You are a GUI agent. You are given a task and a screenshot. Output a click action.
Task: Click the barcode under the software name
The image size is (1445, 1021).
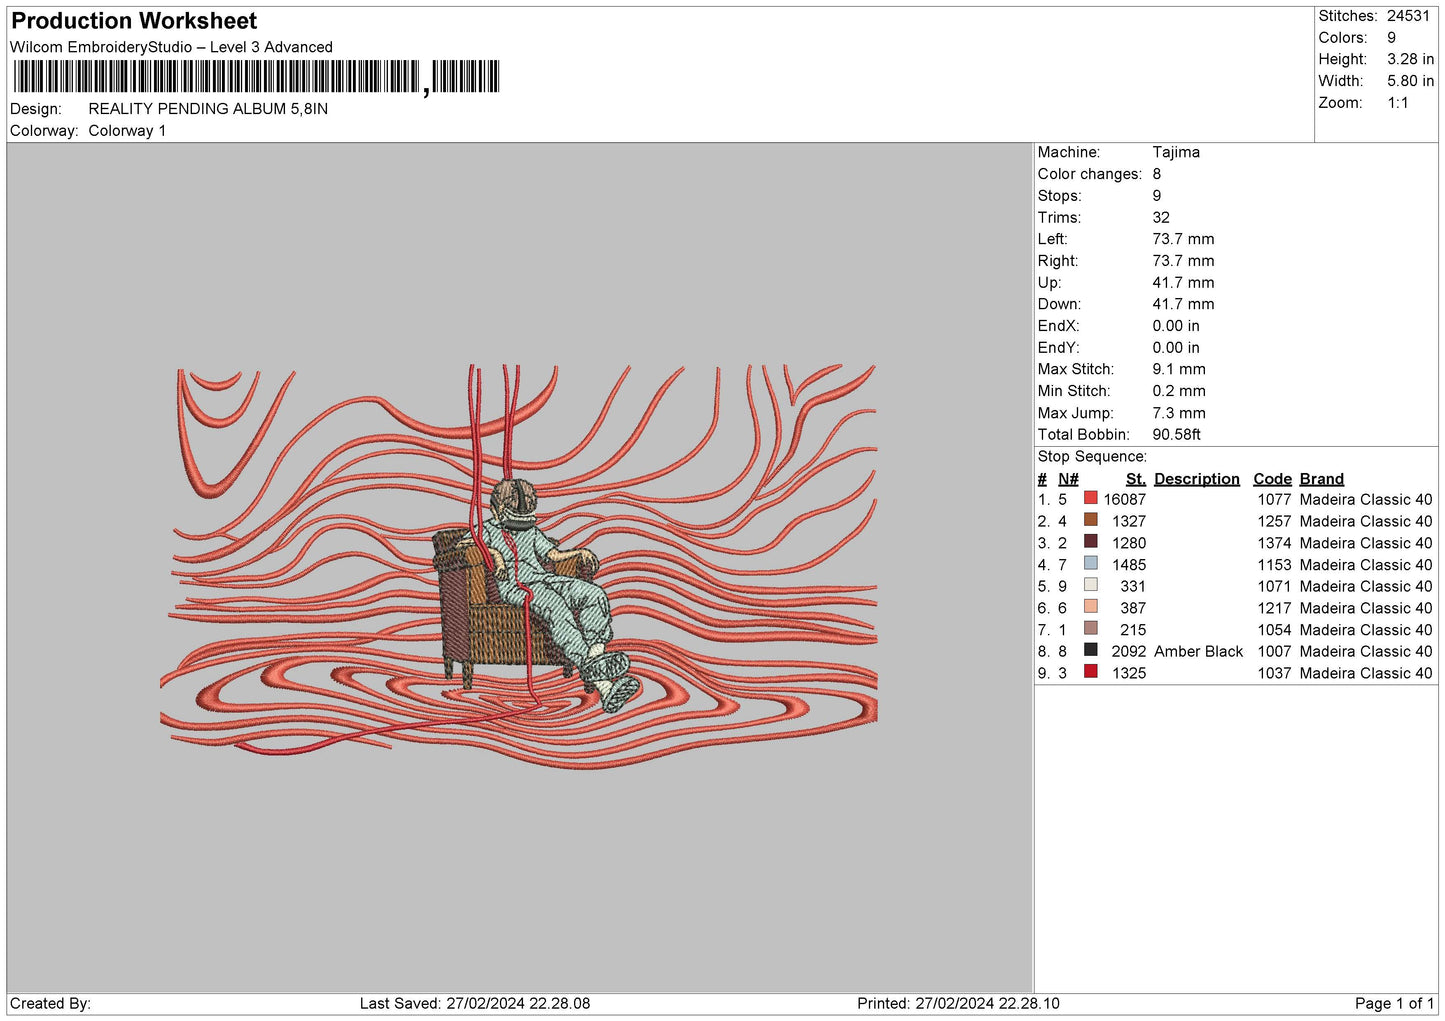[256, 77]
